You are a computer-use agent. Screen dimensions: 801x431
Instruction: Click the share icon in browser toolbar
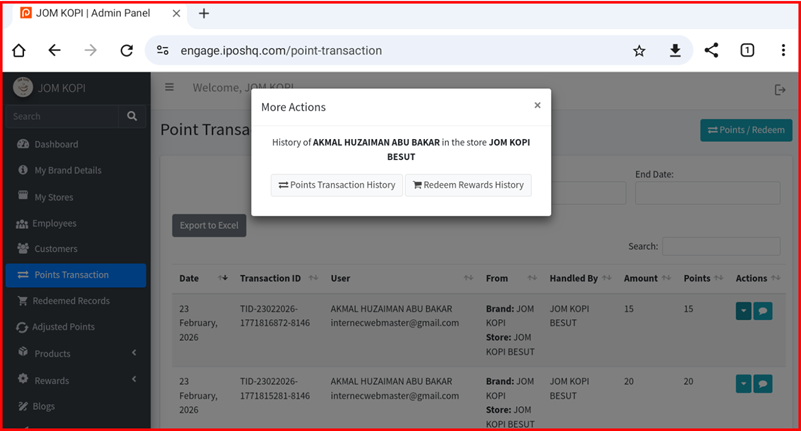(x=711, y=51)
